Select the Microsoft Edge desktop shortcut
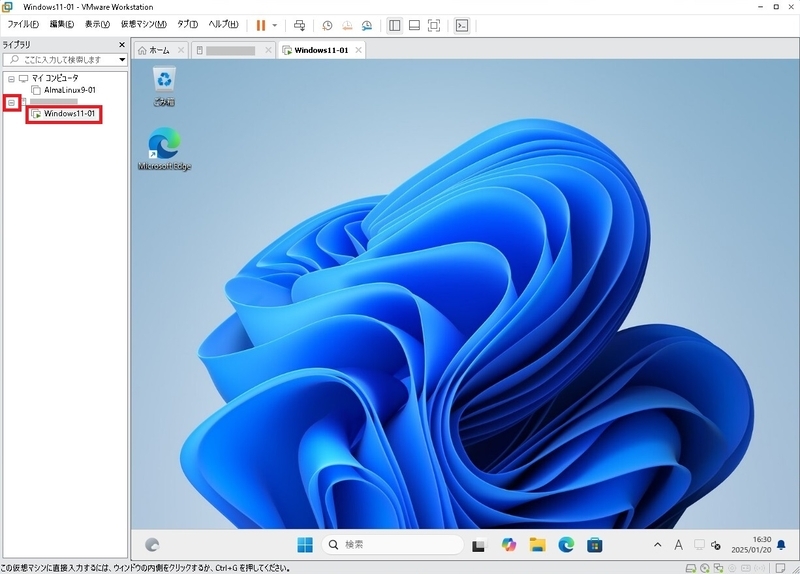 click(x=164, y=149)
